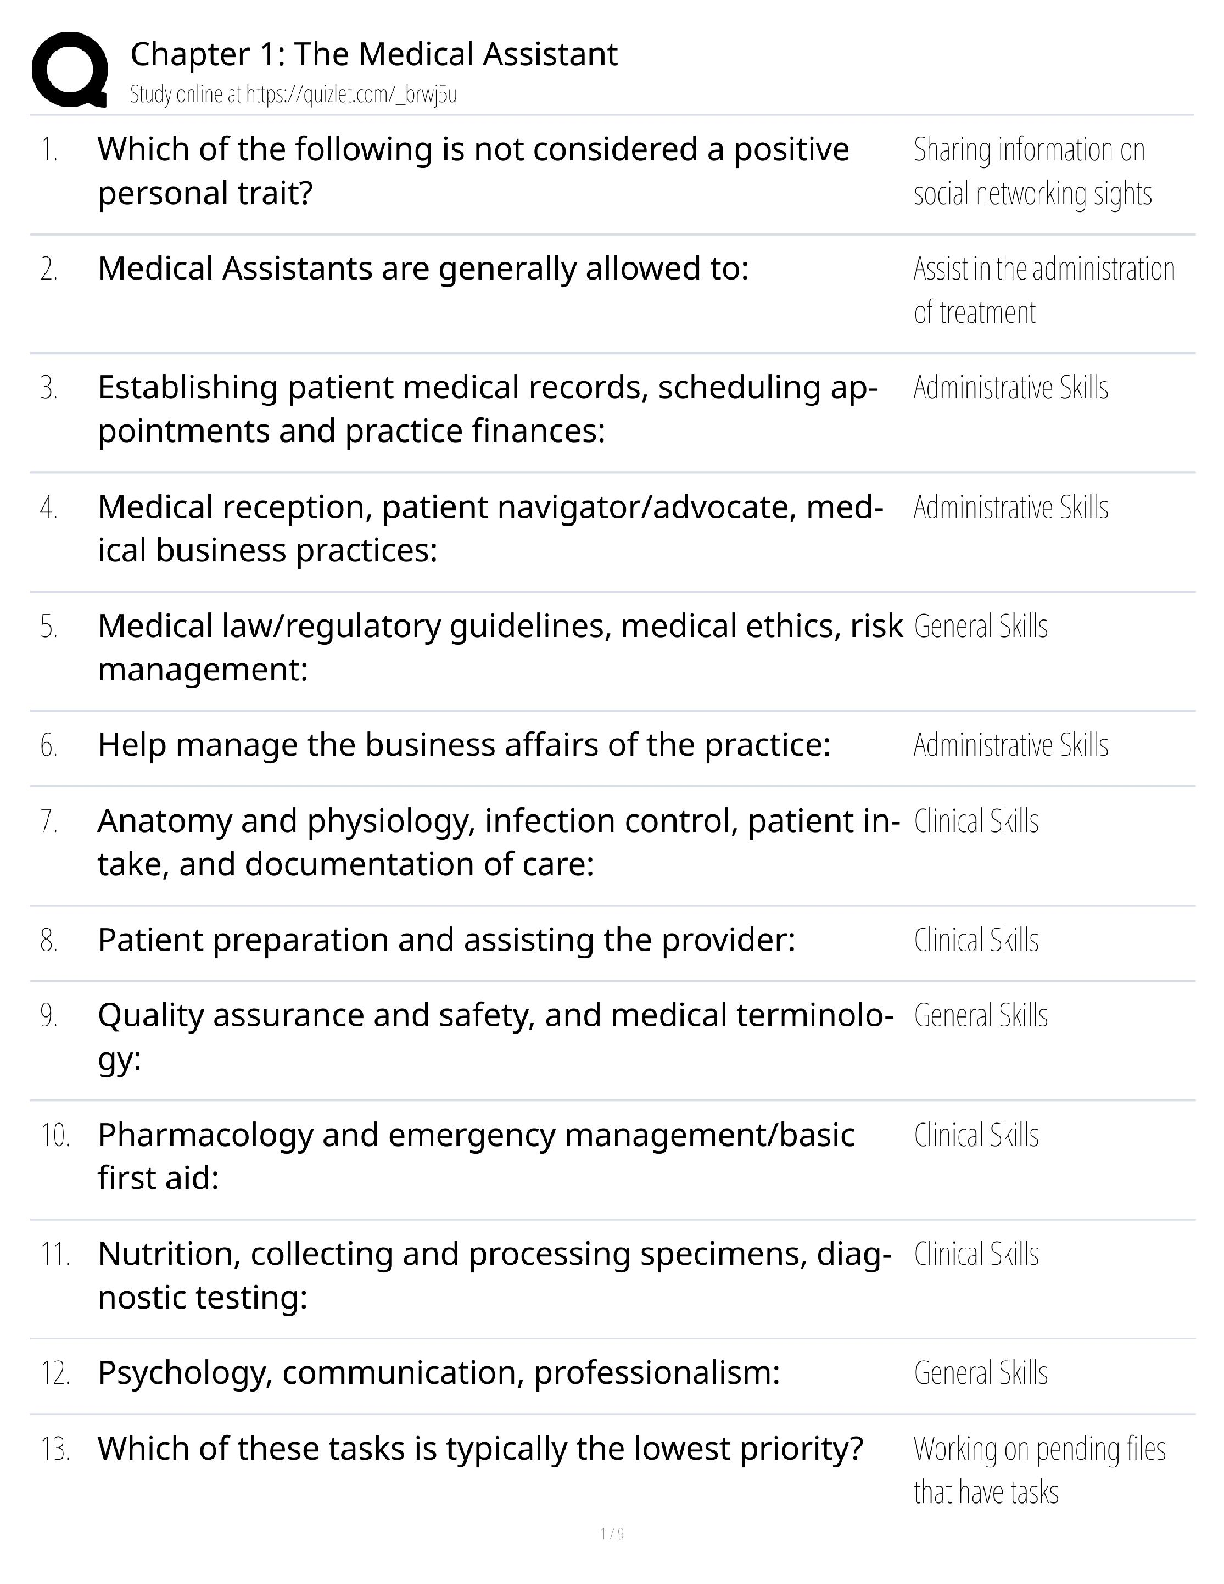Select question 12 on psychology, communication, professionalism

pyautogui.click(x=438, y=1373)
